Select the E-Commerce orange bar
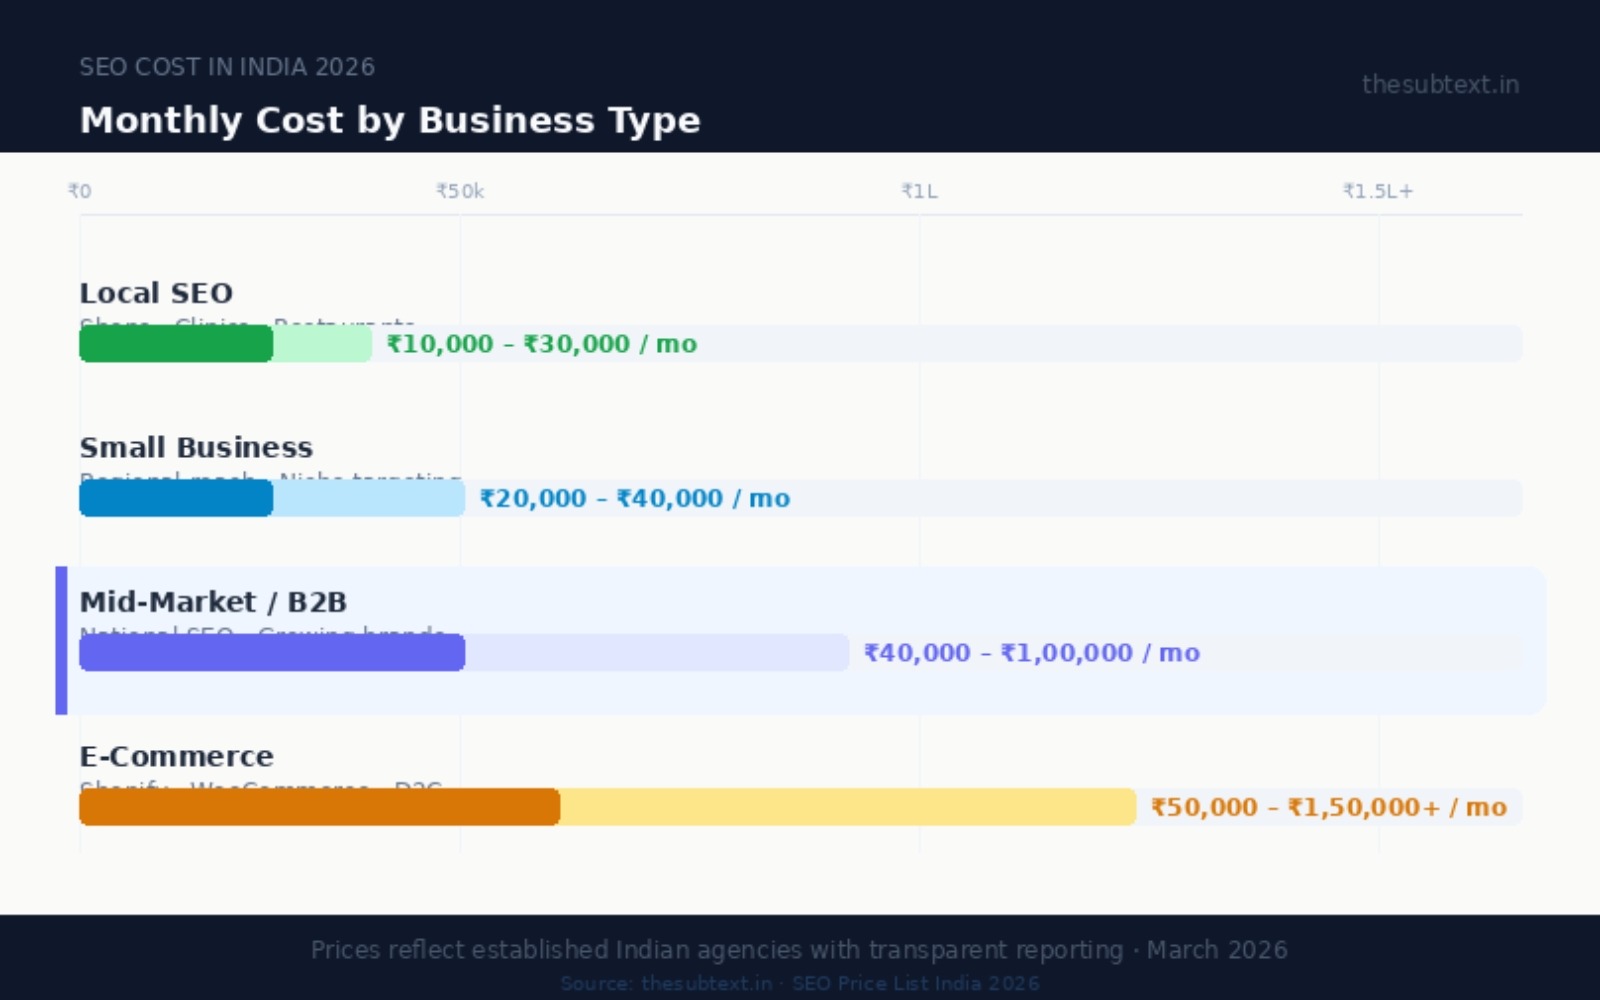The image size is (1600, 1000). pyautogui.click(x=320, y=807)
